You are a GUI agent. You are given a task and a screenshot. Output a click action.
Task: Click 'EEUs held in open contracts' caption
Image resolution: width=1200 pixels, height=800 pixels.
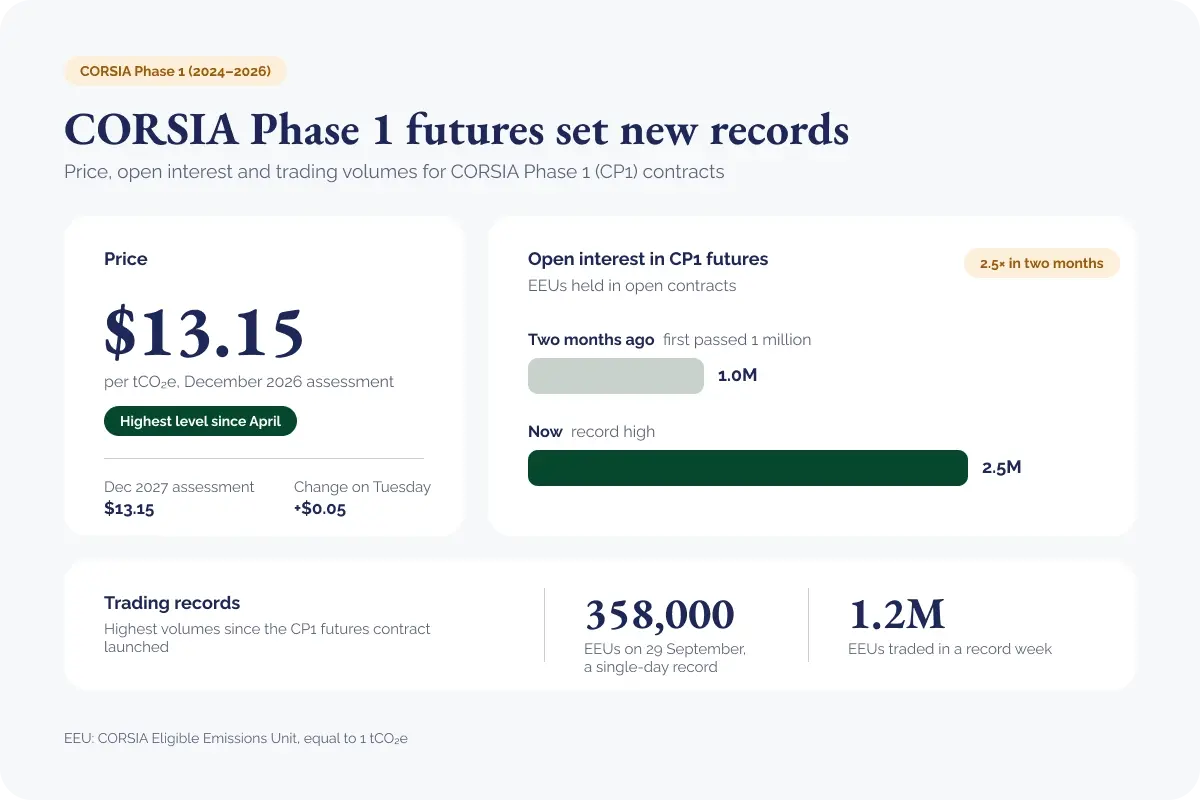pos(632,286)
